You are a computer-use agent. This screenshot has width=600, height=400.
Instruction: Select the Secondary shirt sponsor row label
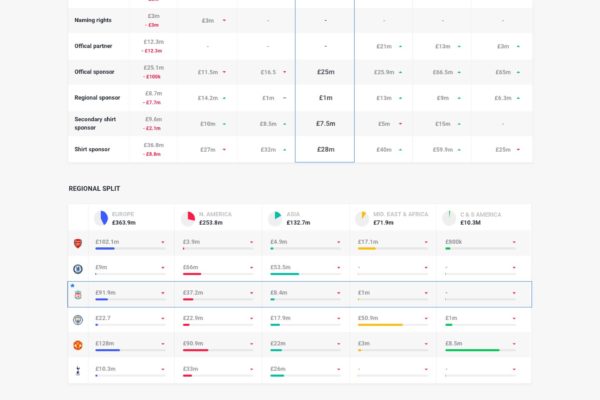[x=95, y=124]
